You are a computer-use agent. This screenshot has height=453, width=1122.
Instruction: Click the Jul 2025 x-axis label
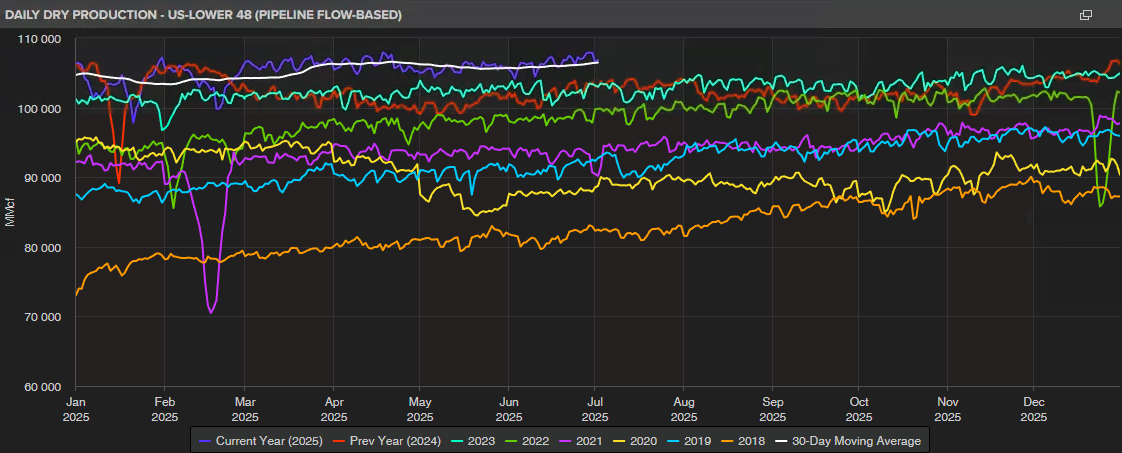(595, 410)
